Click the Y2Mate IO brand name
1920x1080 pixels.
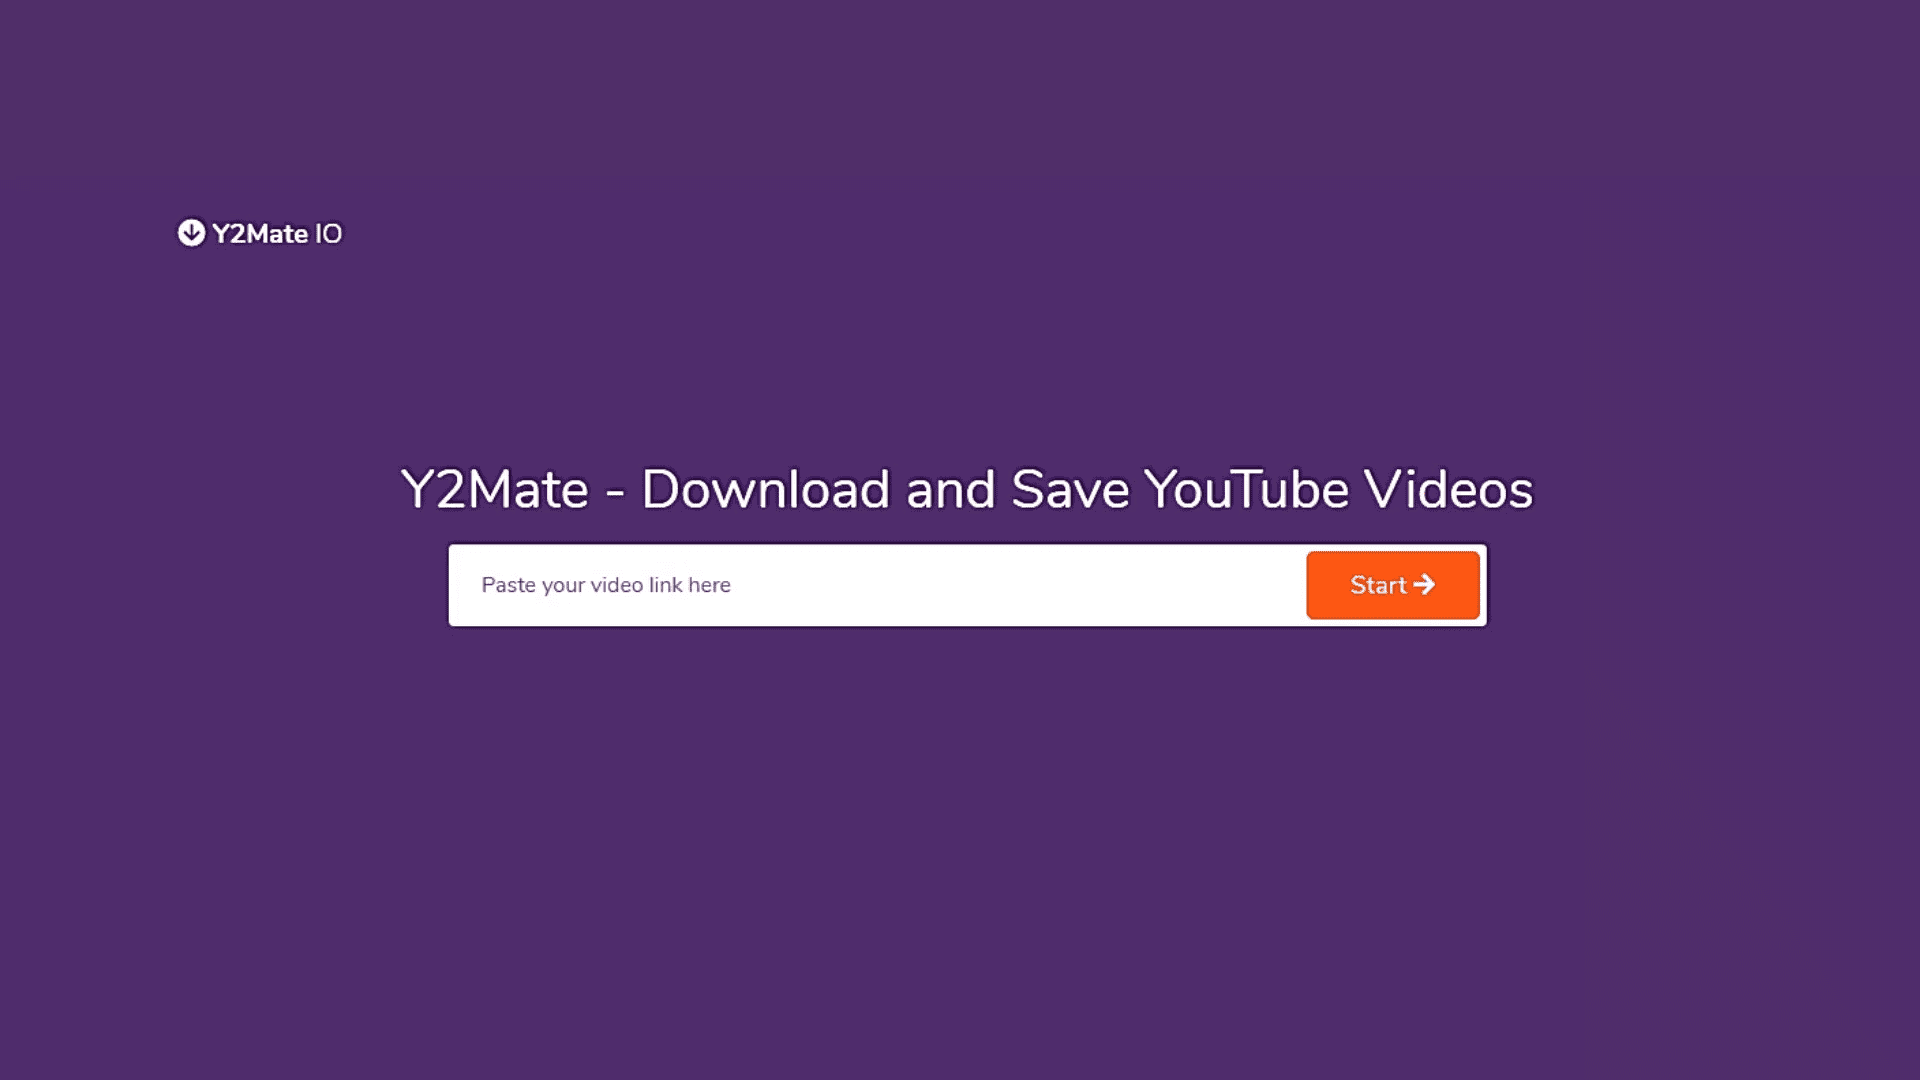[260, 233]
